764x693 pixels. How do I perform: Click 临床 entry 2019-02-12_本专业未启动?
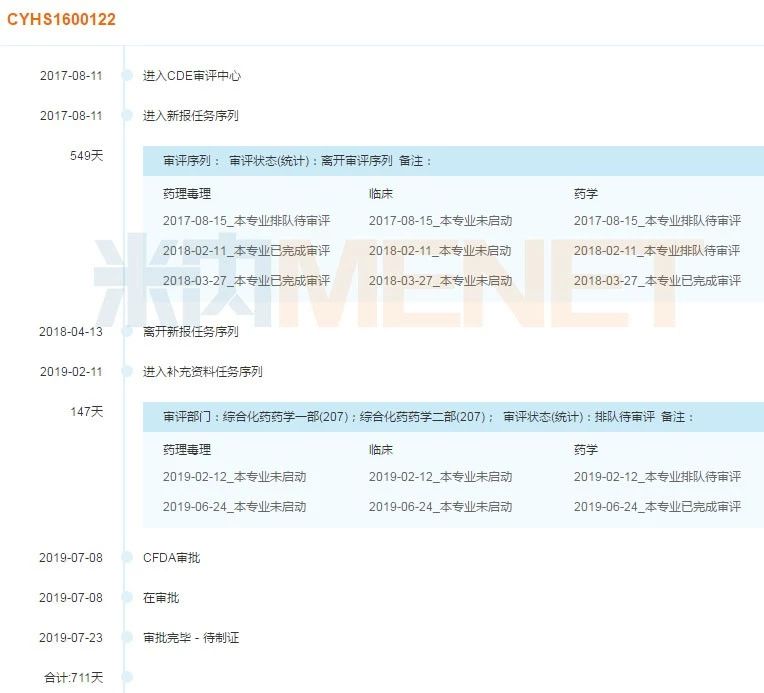click(440, 477)
